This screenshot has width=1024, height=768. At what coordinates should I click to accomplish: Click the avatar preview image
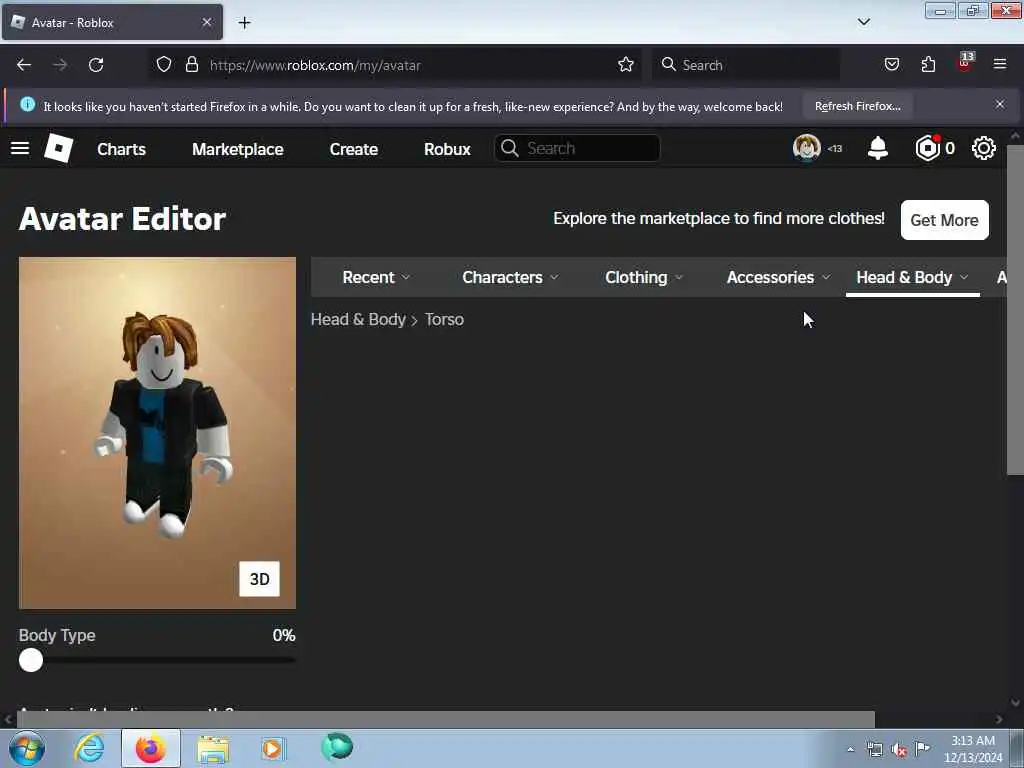click(157, 432)
